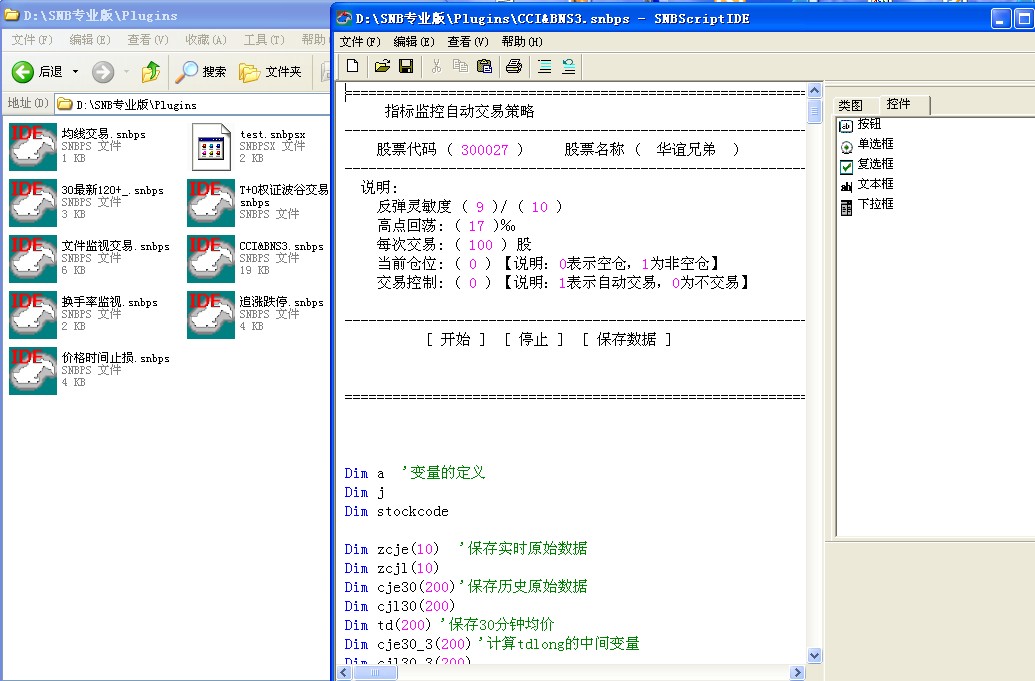The height and width of the screenshot is (681, 1035).
Task: Save script with the floppy disk icon
Action: pyautogui.click(x=406, y=66)
